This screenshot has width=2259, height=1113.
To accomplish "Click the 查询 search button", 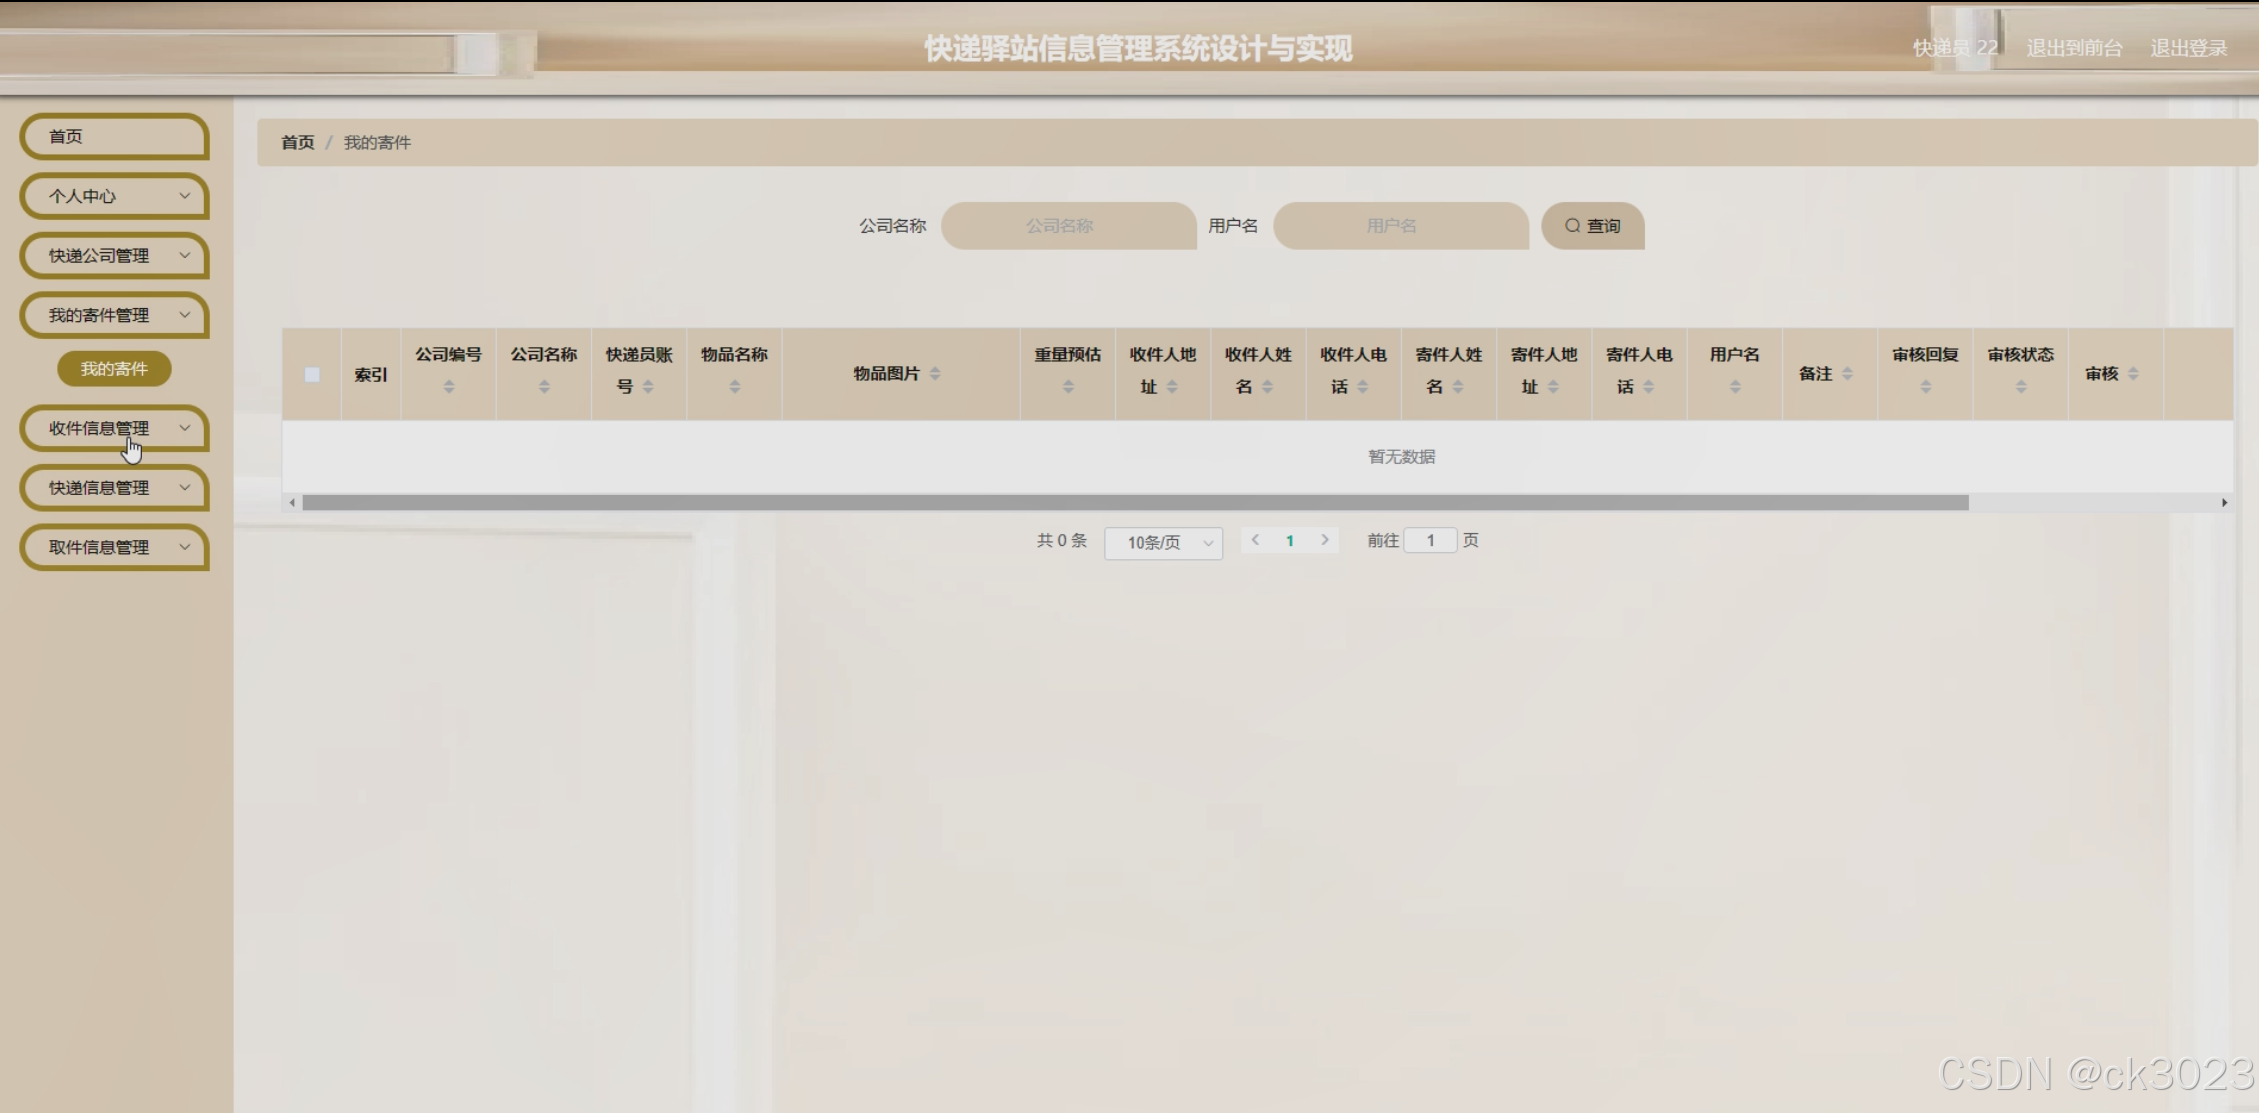I will click(1592, 226).
